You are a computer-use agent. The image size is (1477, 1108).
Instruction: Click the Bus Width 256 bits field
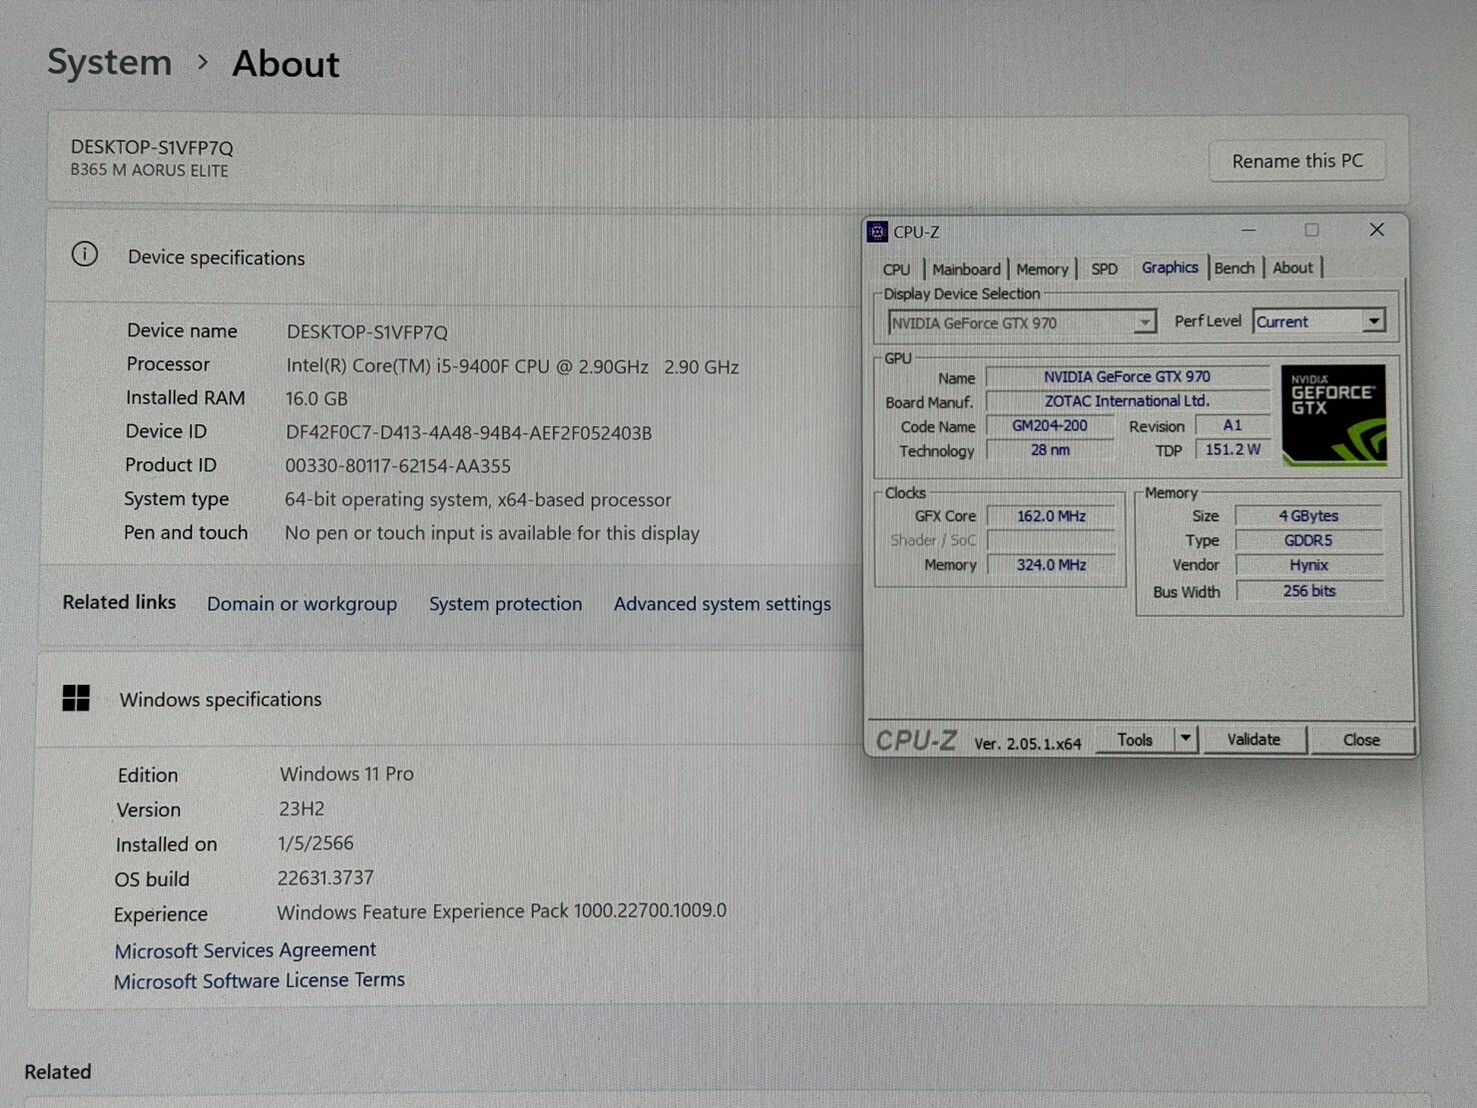pos(1308,591)
